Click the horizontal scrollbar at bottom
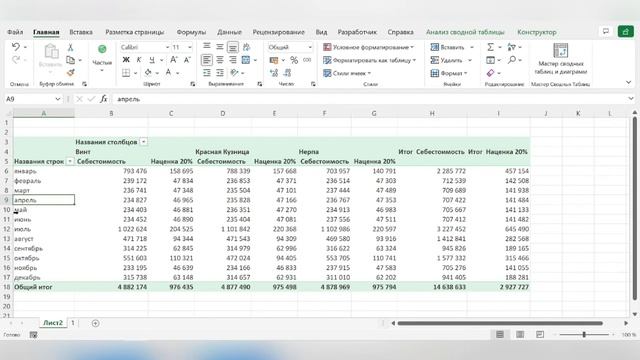The width and height of the screenshot is (640, 360). click(x=500, y=323)
